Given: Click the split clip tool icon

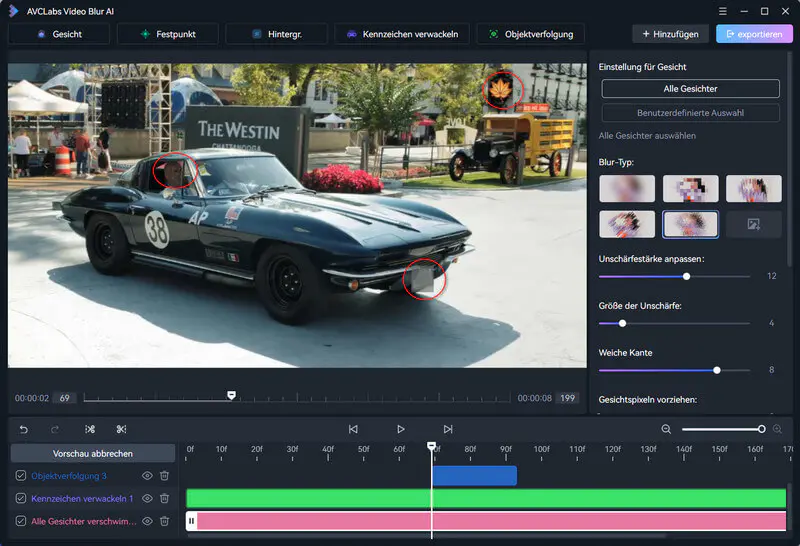Looking at the screenshot, I should pyautogui.click(x=90, y=429).
